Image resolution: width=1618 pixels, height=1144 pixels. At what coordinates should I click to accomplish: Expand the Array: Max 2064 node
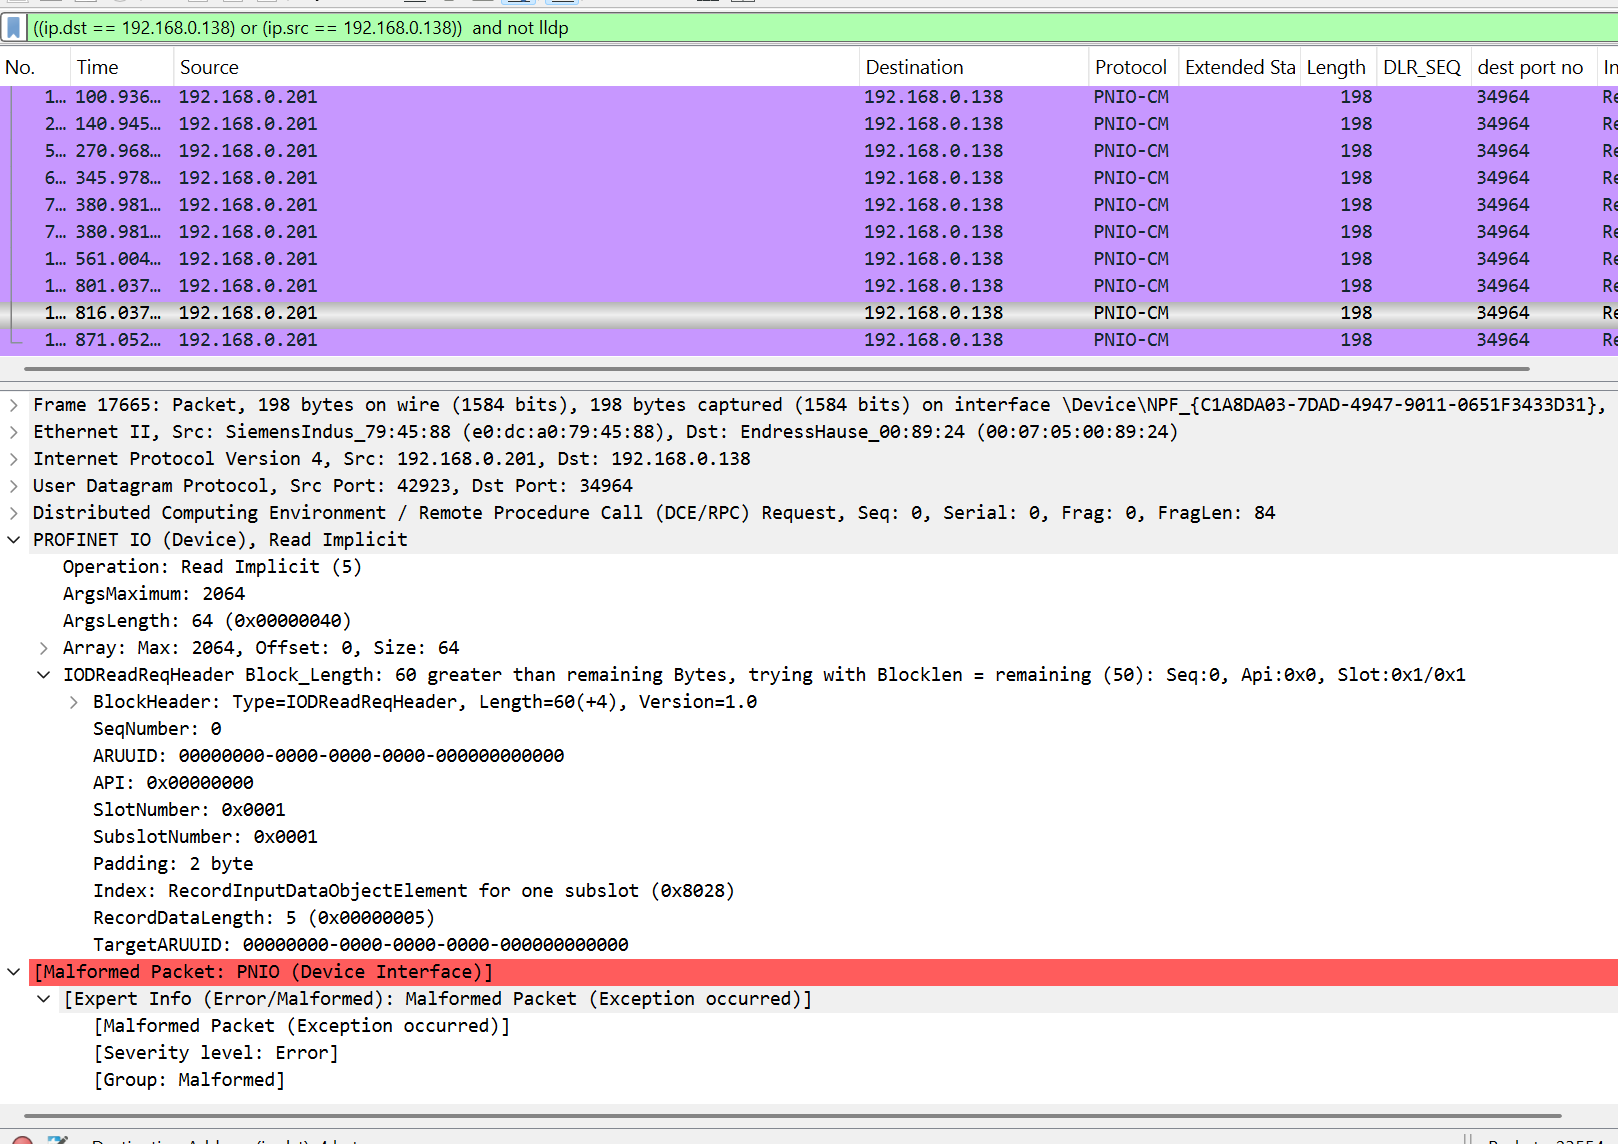tap(44, 648)
